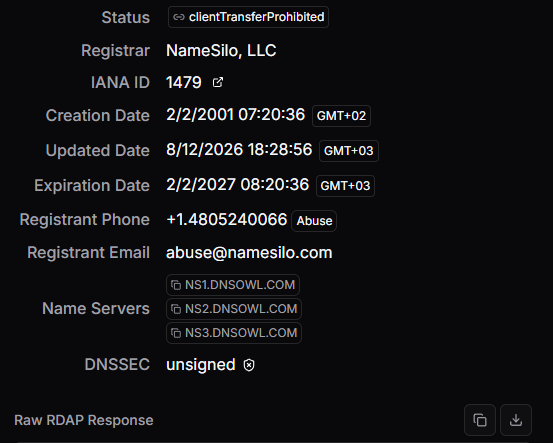Select the abuse@namesilo.com email address
Screen dimensions: 553x443
pyautogui.click(x=249, y=253)
